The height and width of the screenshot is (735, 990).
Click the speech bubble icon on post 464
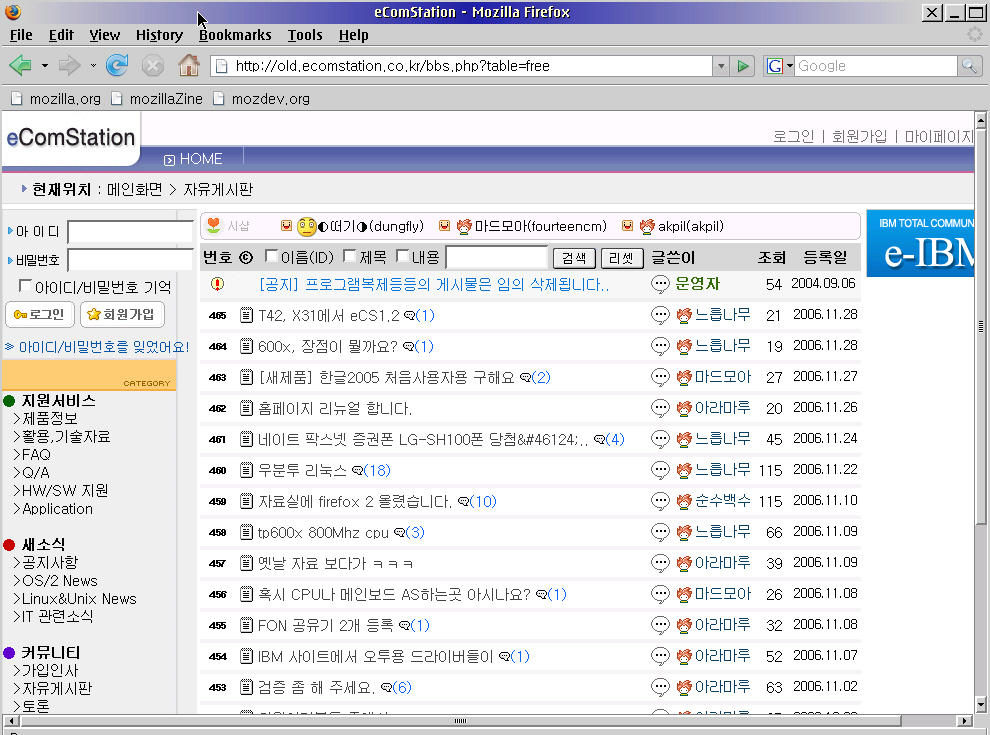[660, 346]
